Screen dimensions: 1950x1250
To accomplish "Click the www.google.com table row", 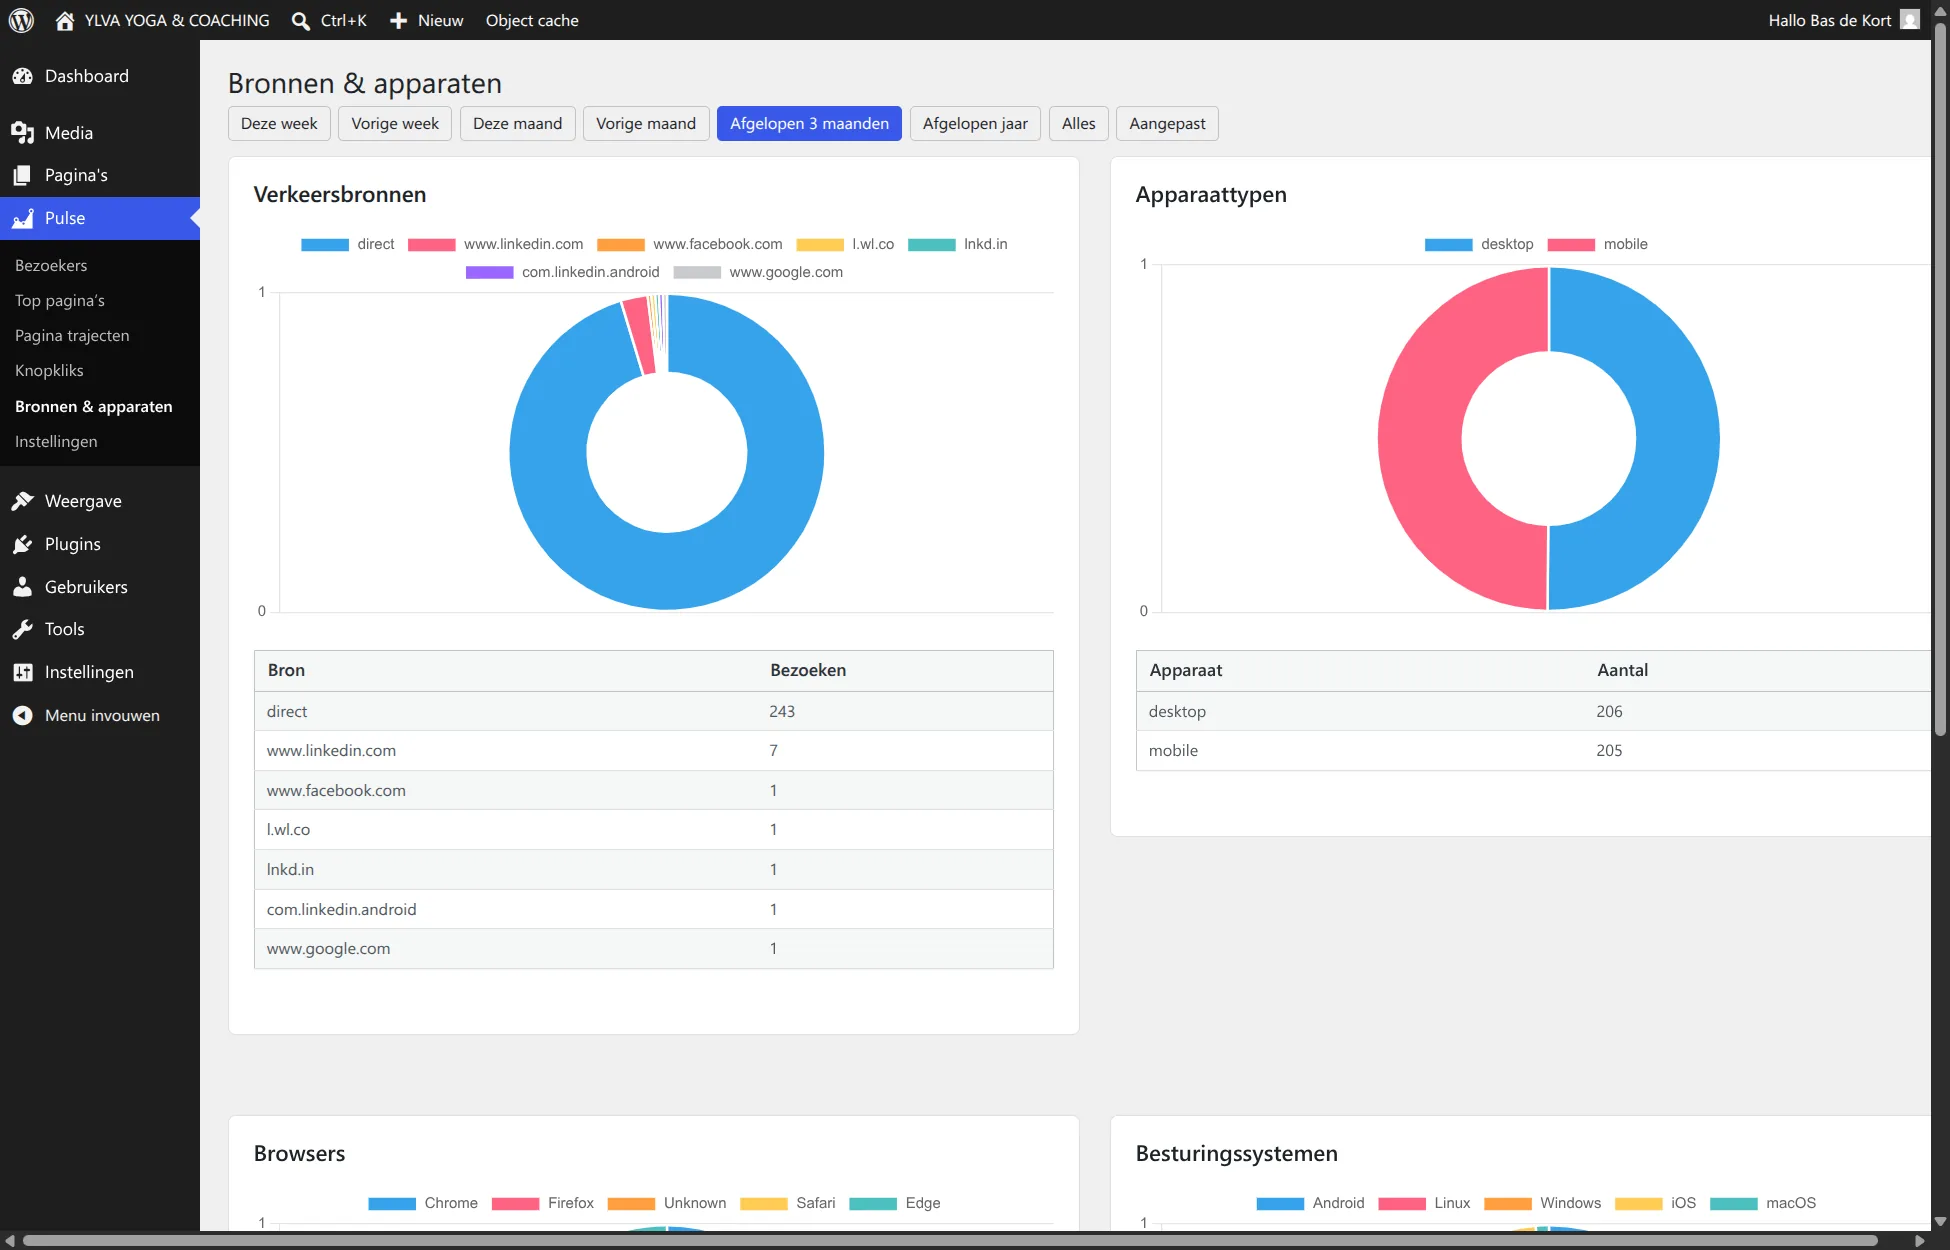I will (x=654, y=948).
